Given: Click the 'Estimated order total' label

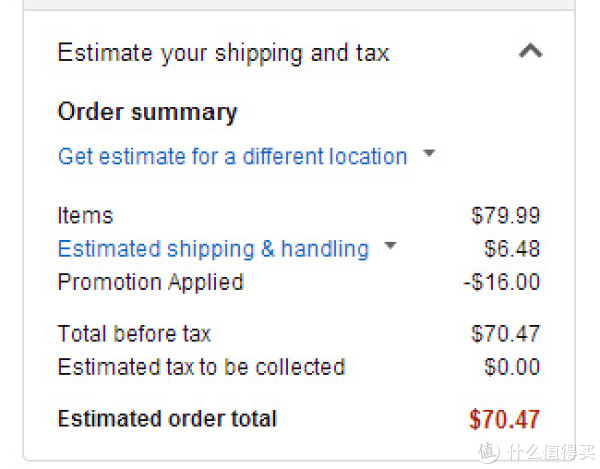Looking at the screenshot, I should [x=167, y=419].
